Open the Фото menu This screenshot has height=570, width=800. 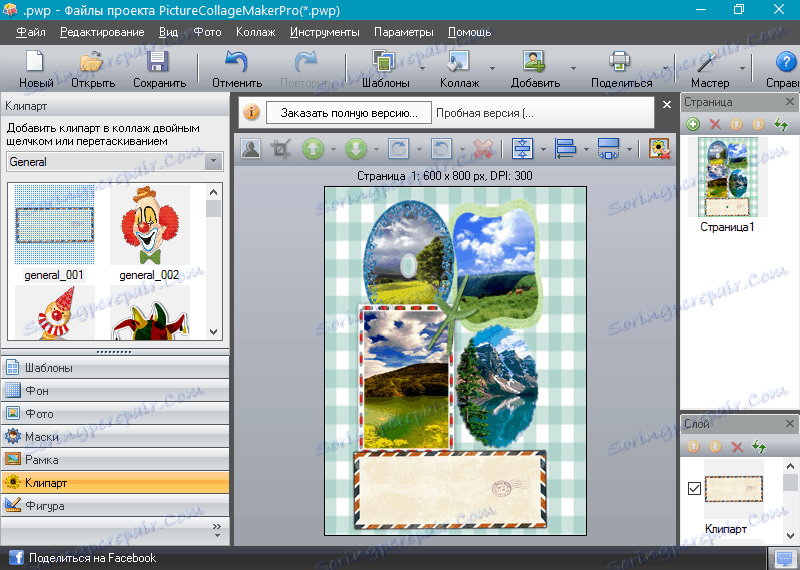(x=207, y=32)
